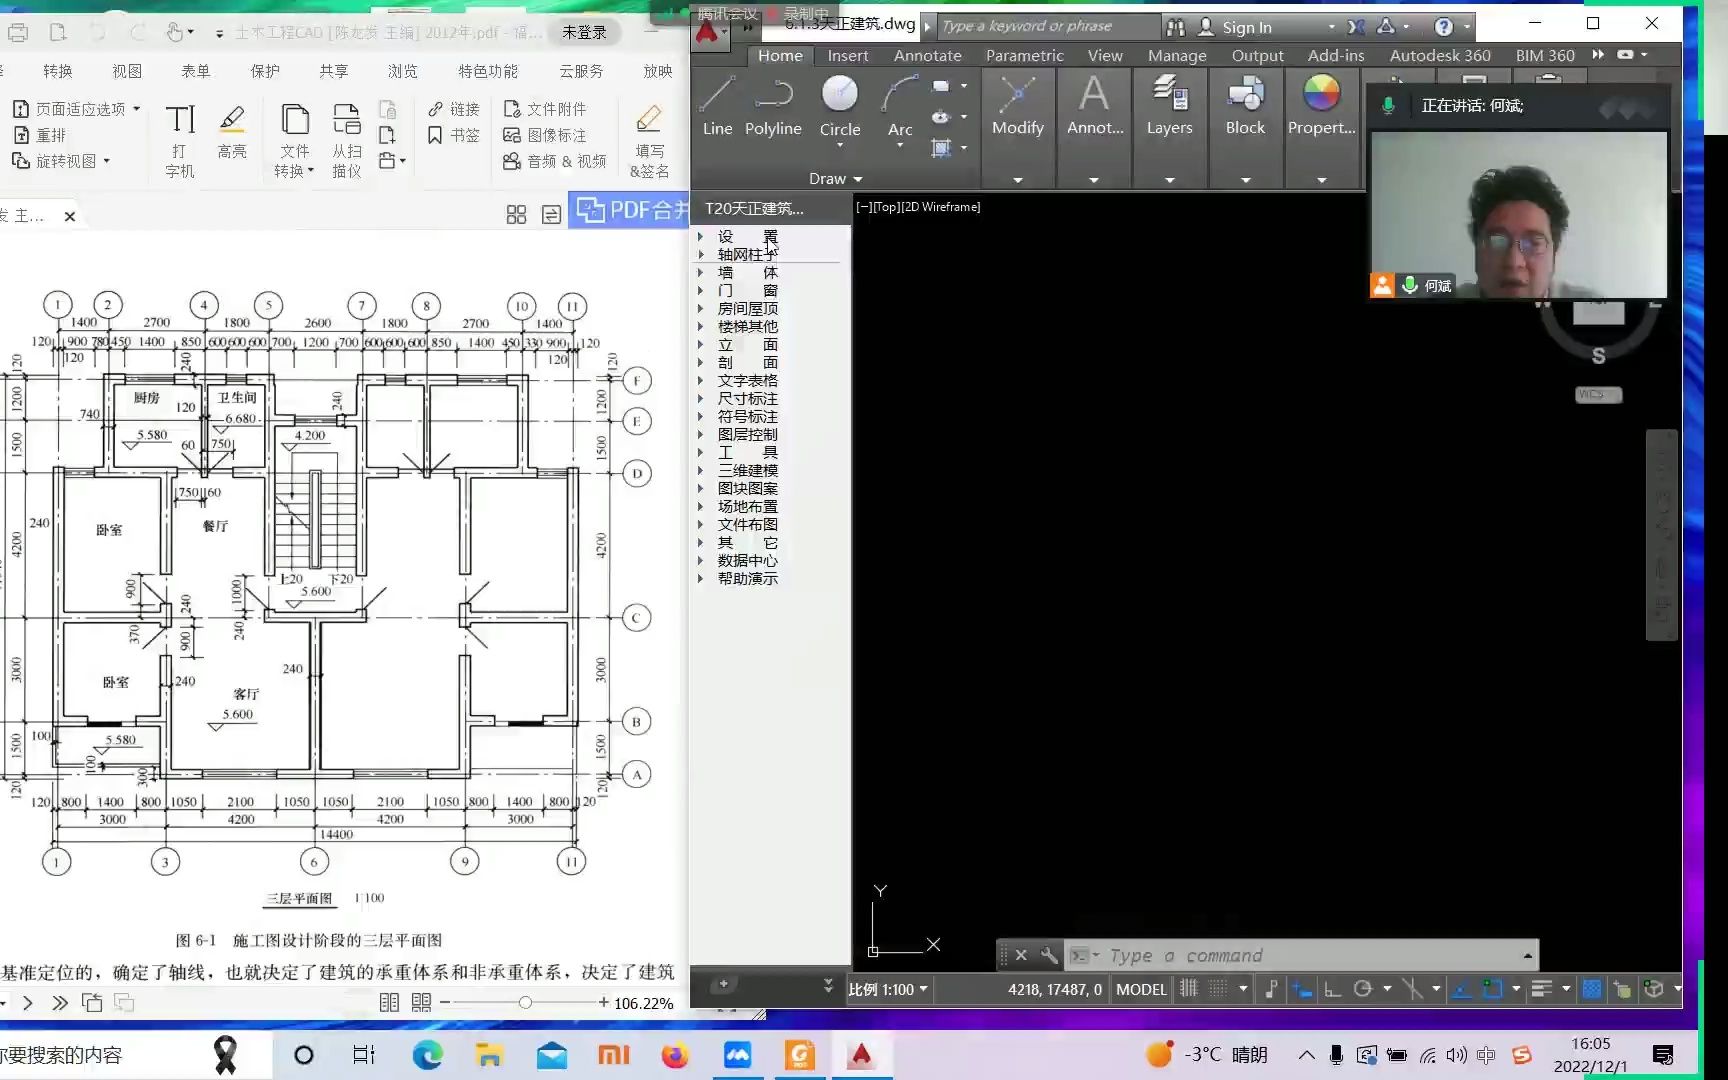Pick the Circle tool in Draw panel
Screen dimensions: 1728x1080
pyautogui.click(x=839, y=106)
